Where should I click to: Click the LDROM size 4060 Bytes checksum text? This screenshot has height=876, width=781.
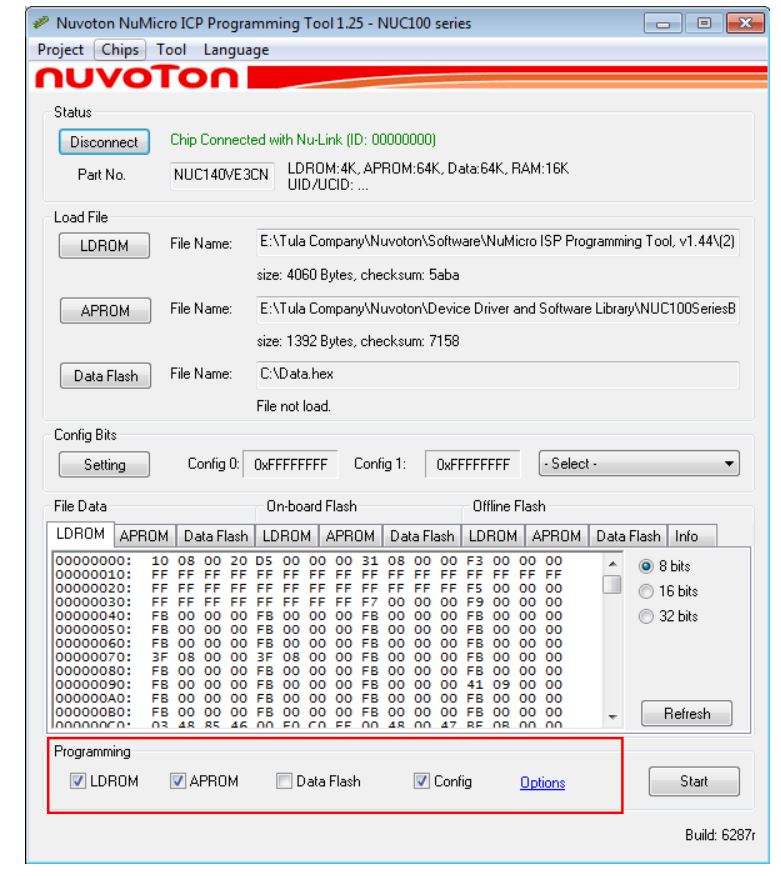pos(358,275)
